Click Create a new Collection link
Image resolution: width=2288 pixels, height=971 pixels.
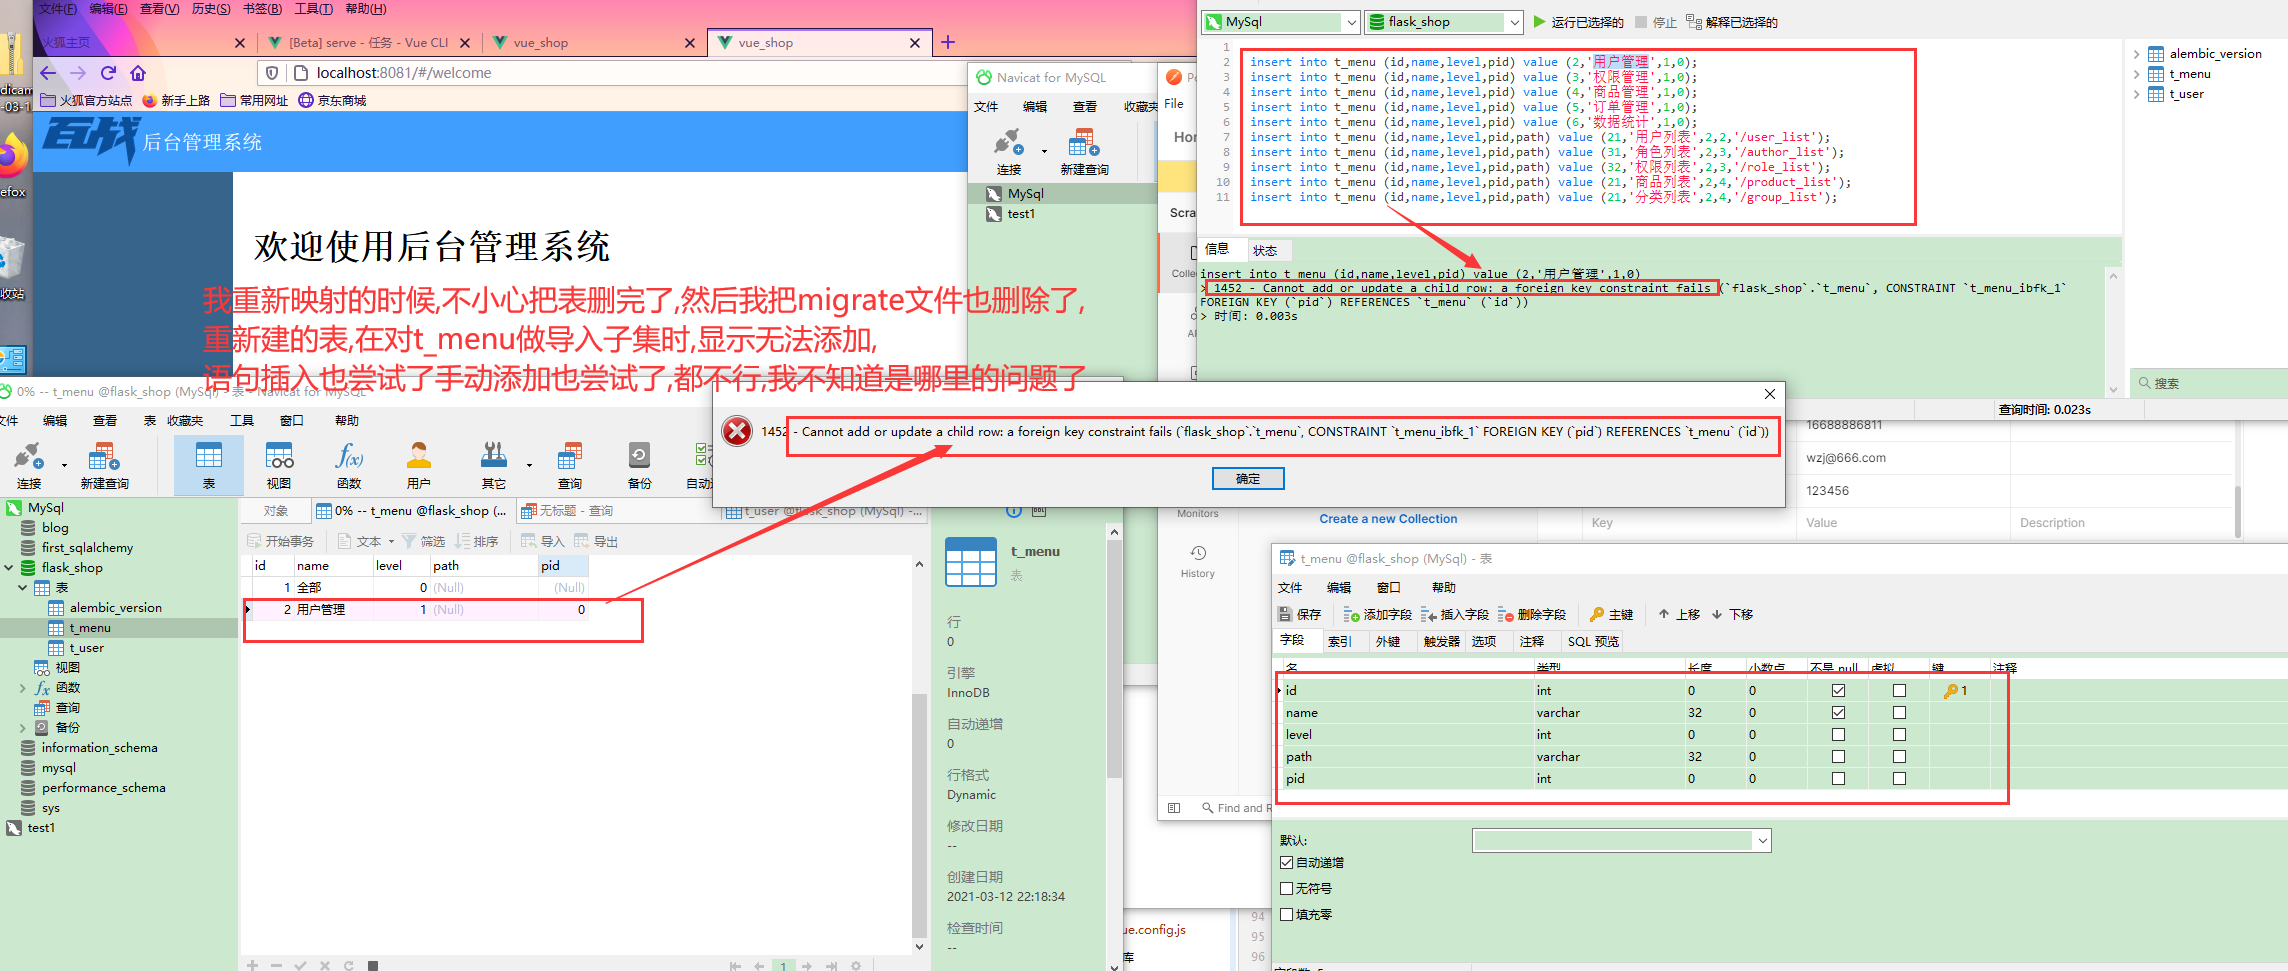1388,519
